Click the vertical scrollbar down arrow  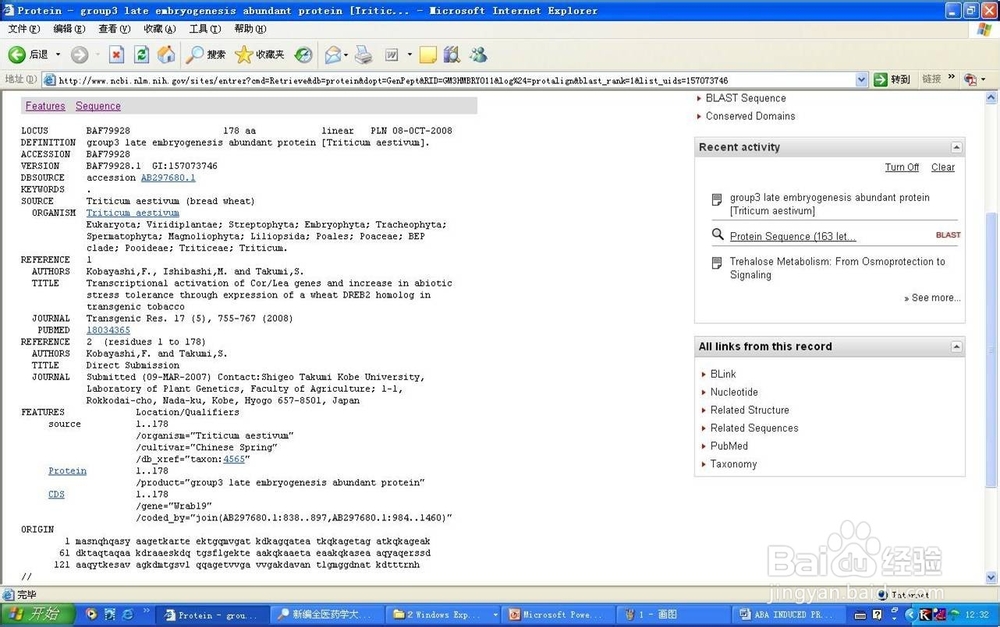[991, 577]
